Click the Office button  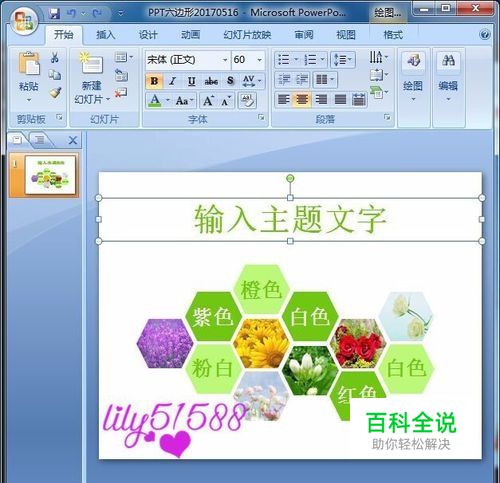pos(23,20)
